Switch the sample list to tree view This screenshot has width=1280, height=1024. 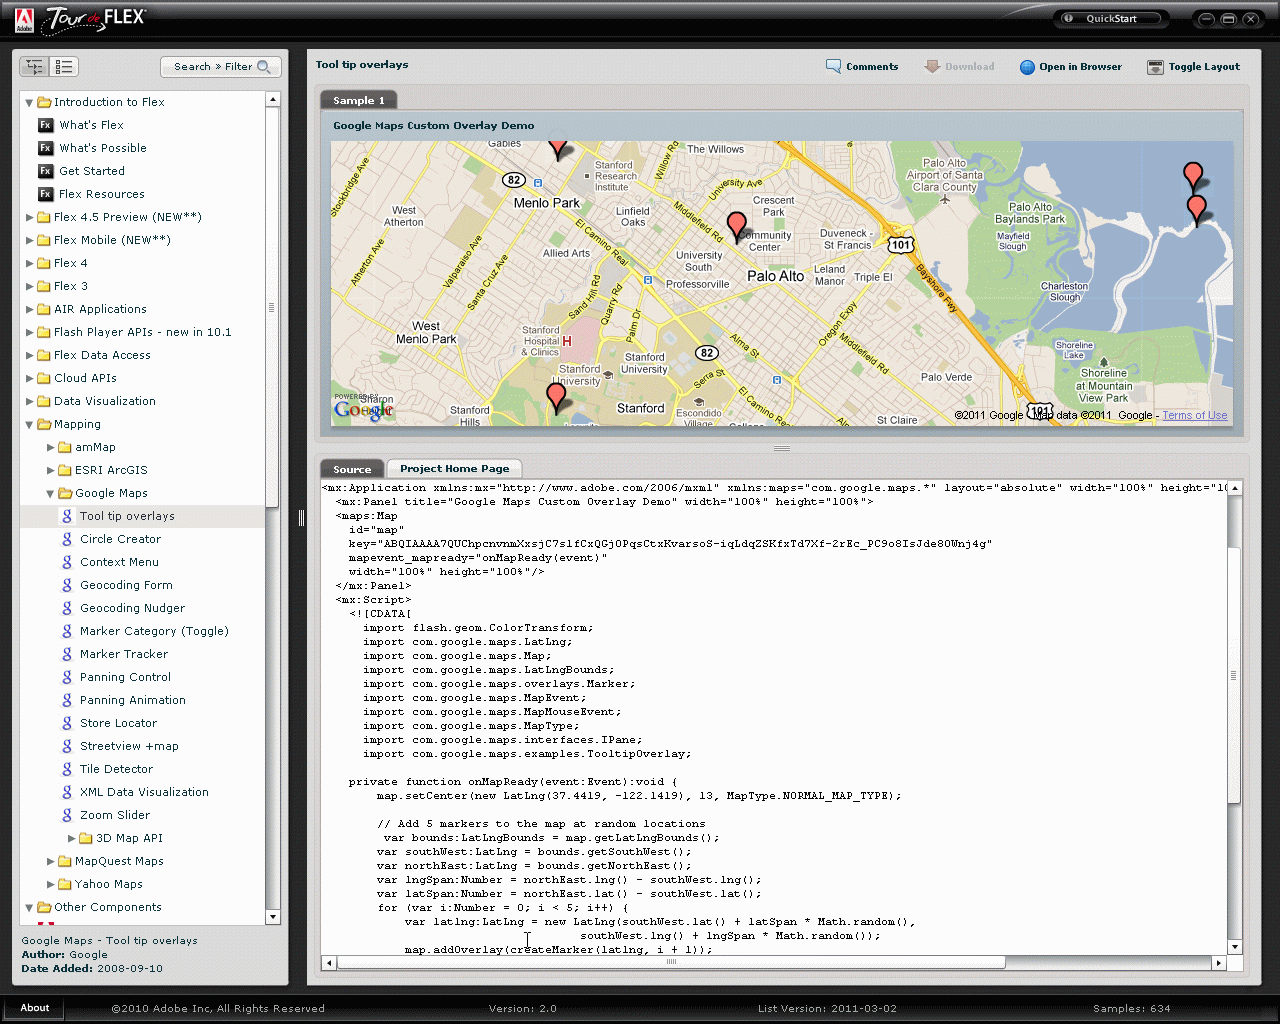click(35, 67)
